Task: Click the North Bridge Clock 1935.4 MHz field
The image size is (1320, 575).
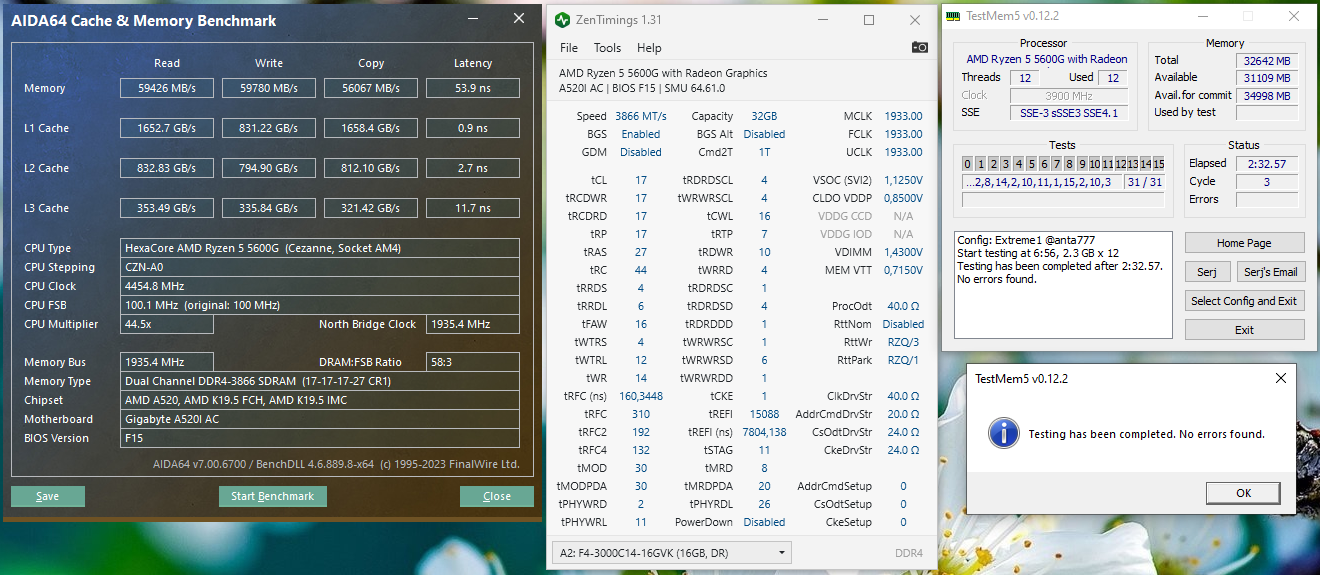Action: click(x=473, y=324)
